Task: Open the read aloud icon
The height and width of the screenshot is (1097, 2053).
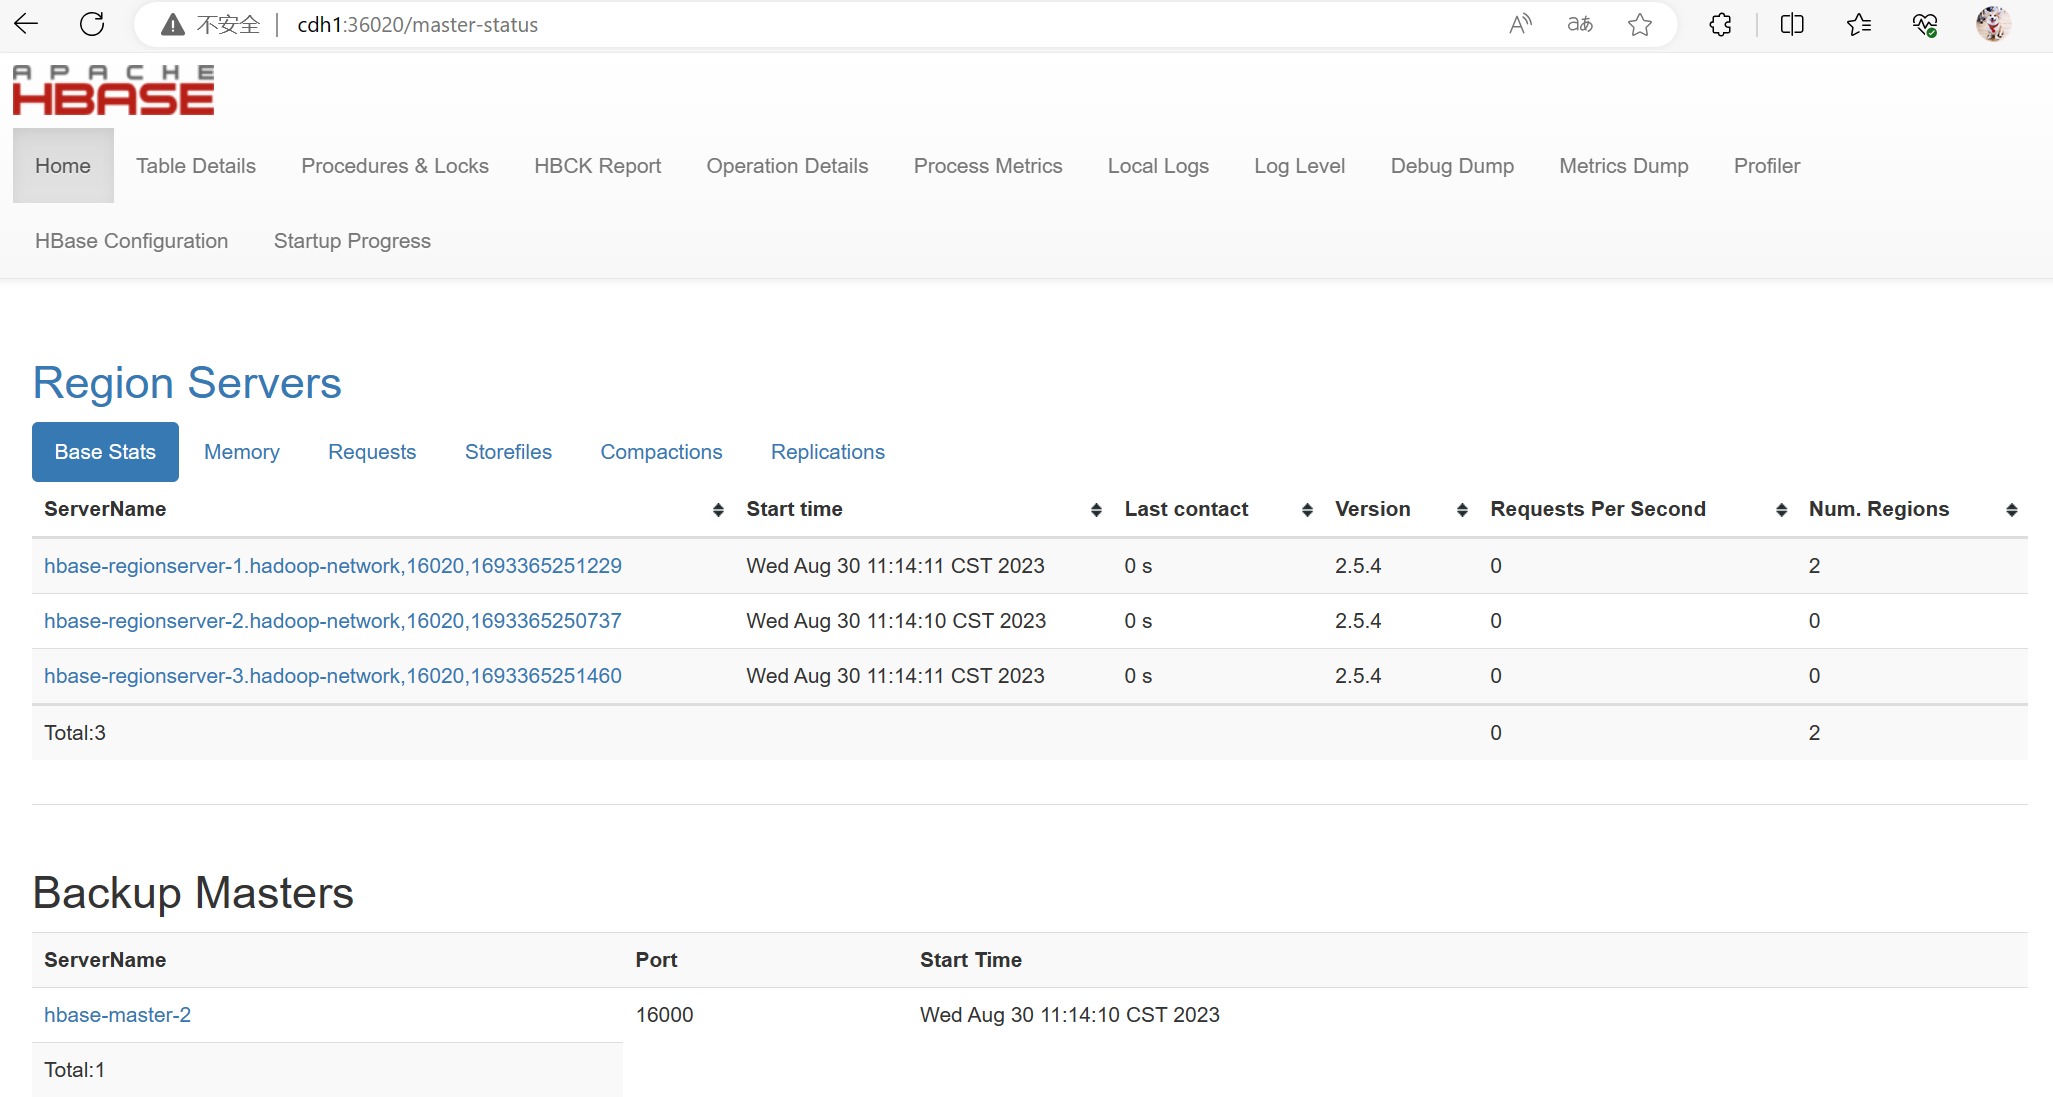Action: point(1520,25)
